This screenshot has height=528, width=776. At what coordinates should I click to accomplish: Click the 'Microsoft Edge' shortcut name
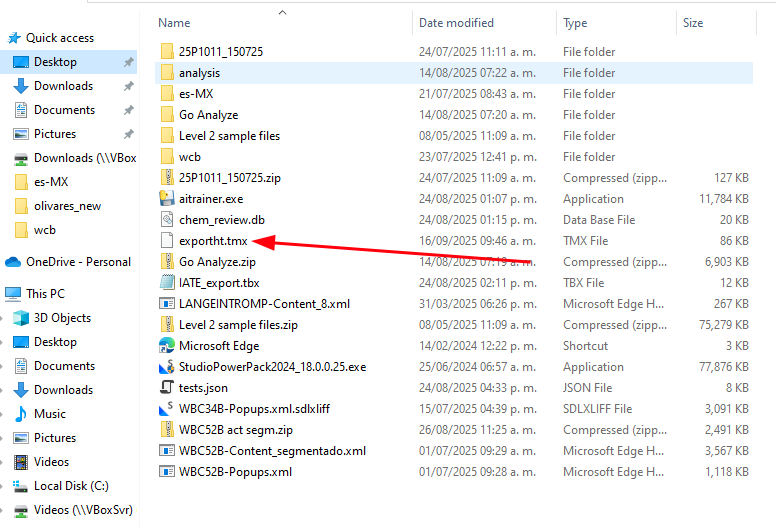(219, 346)
